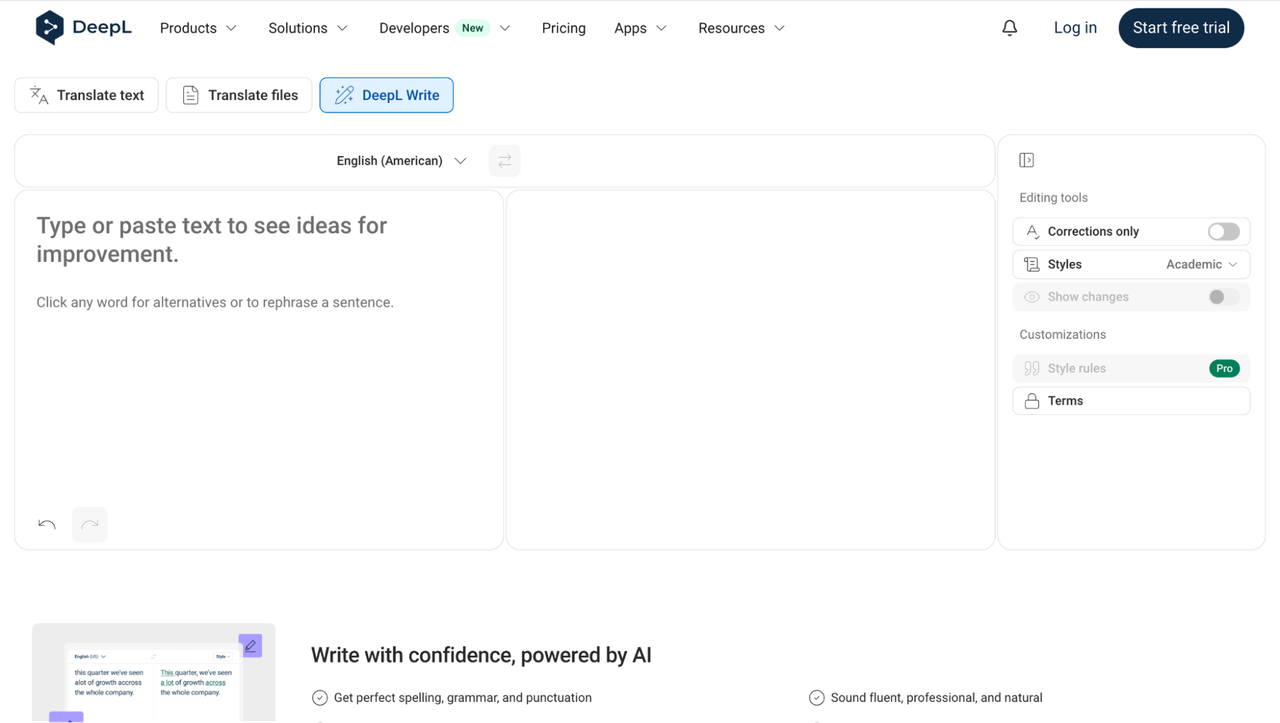Open the English (American) language dropdown

(402, 161)
